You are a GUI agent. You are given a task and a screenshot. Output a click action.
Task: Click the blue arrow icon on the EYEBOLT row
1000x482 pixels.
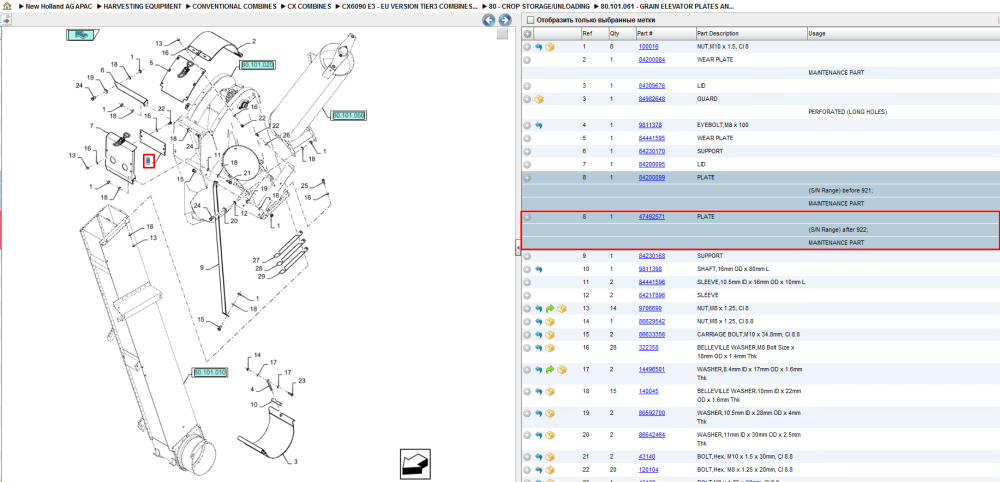538,125
